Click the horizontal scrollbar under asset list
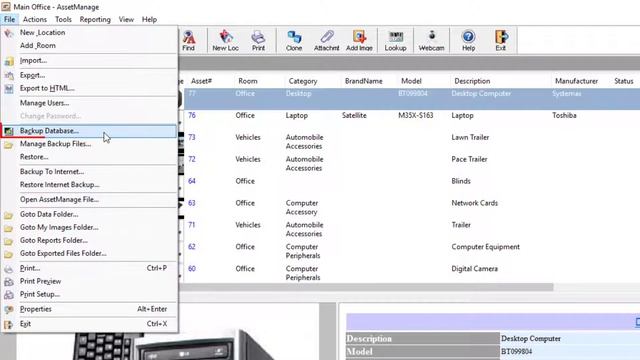The image size is (640, 360). pos(367,287)
